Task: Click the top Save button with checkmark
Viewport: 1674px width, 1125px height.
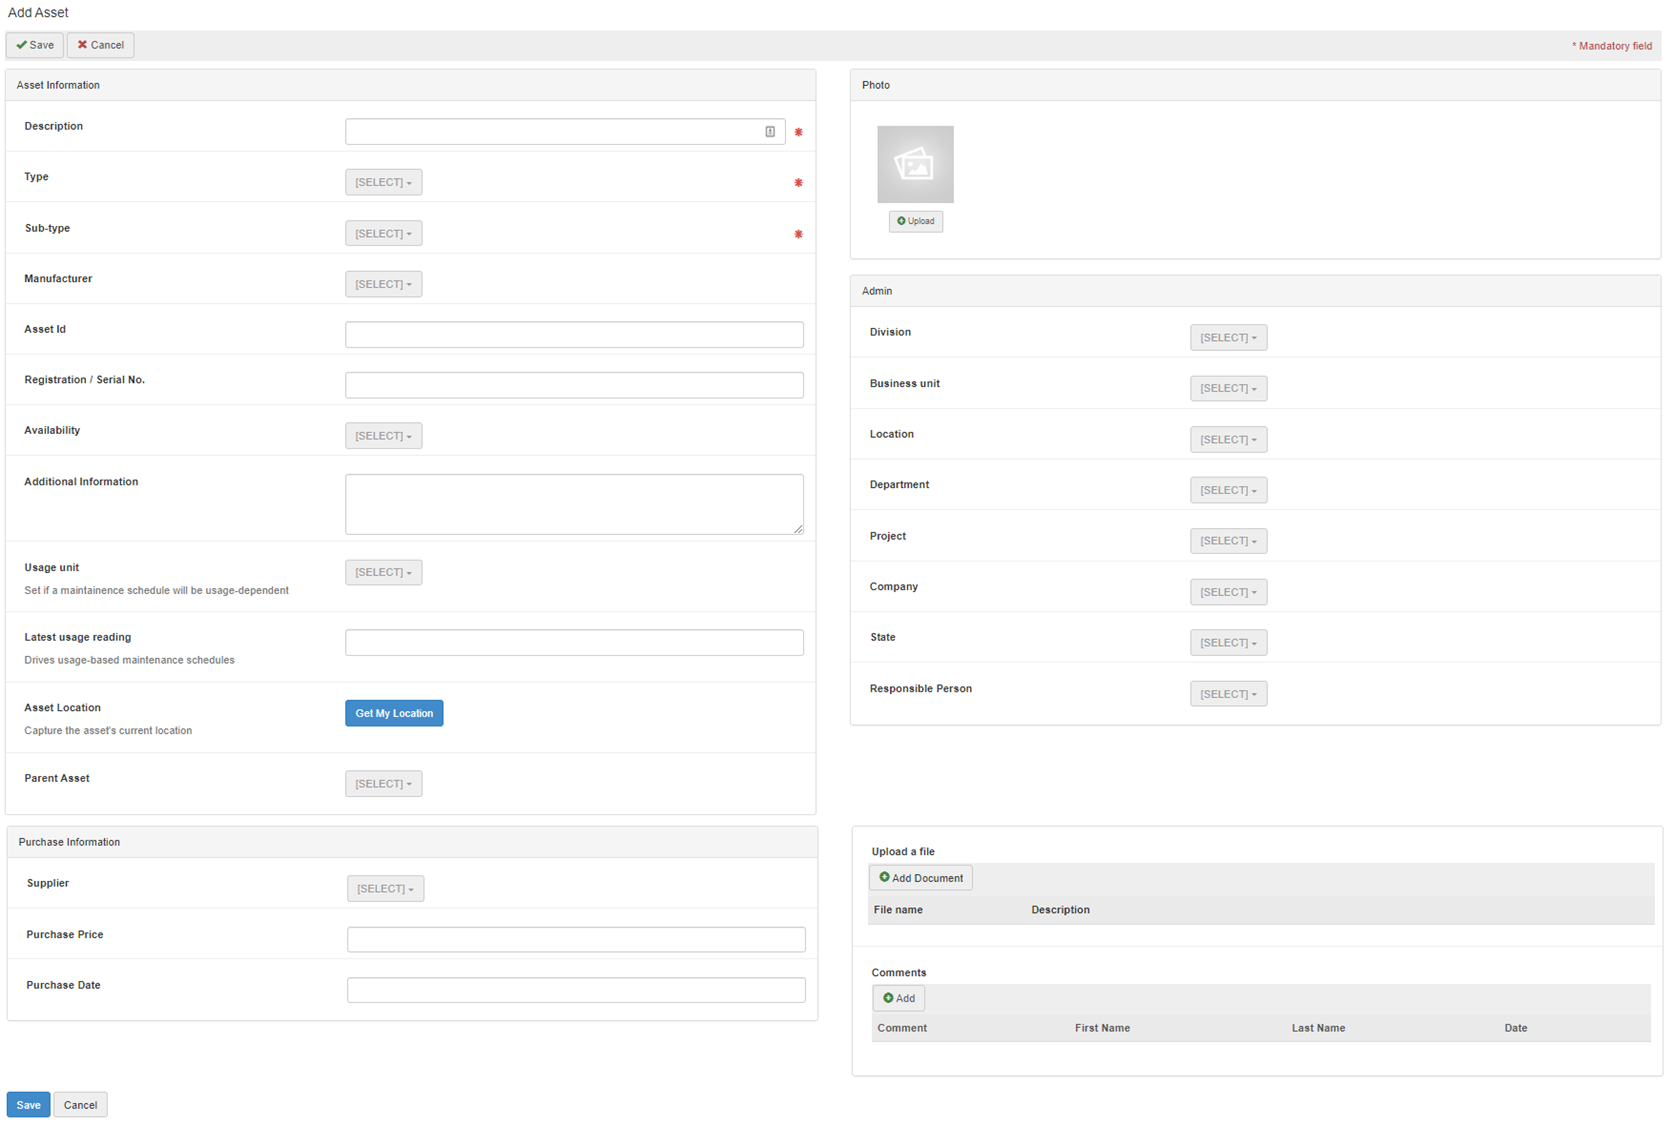Action: (35, 45)
